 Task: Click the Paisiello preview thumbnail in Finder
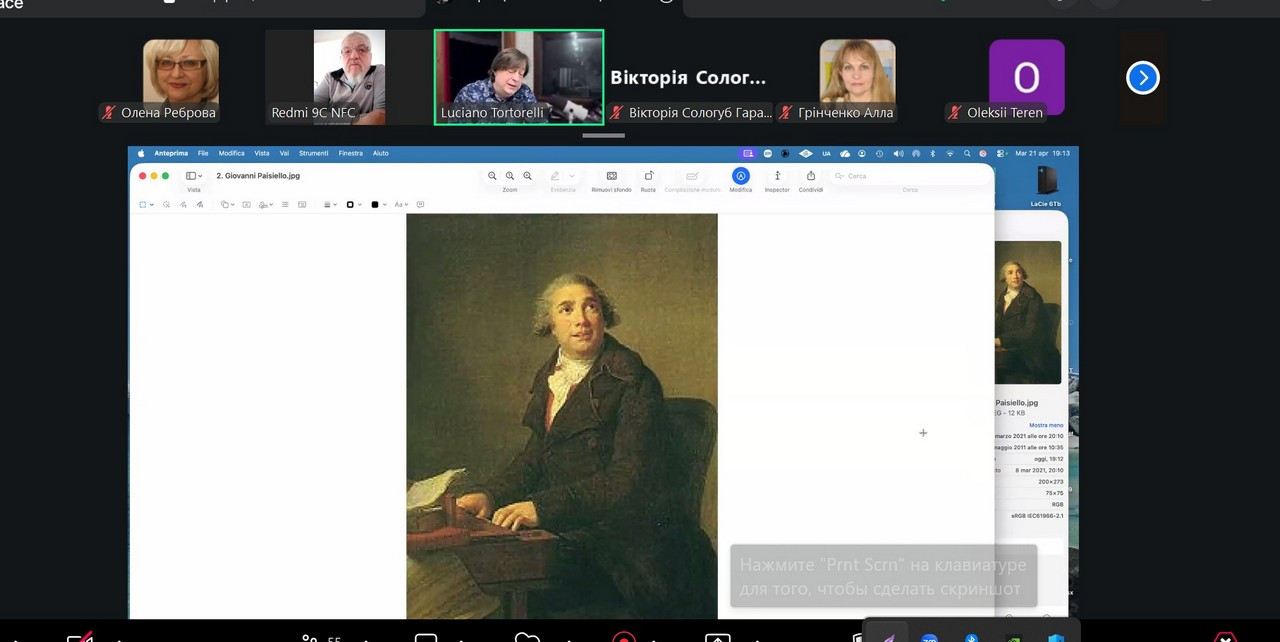[1028, 312]
